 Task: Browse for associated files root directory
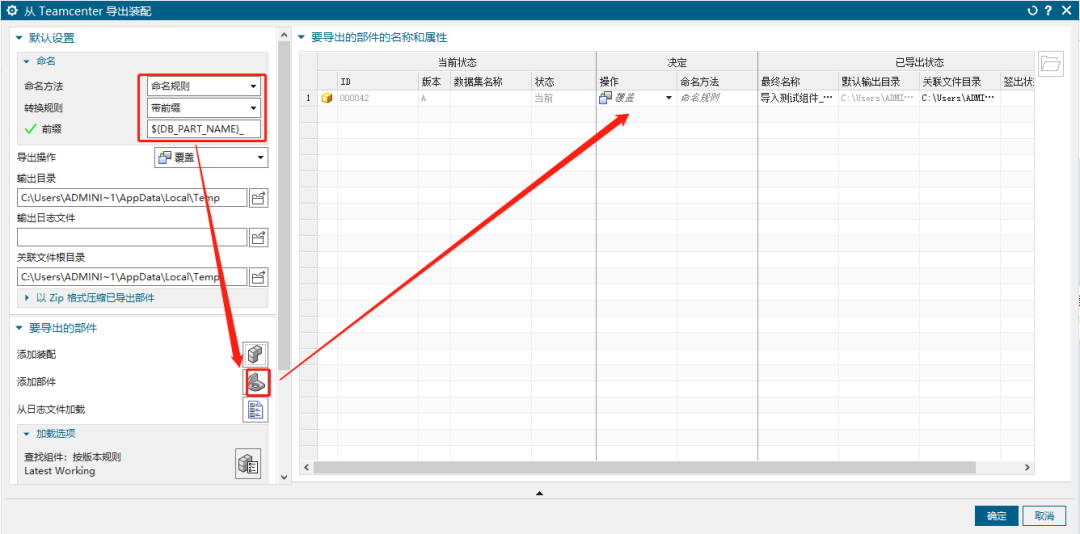click(x=258, y=277)
